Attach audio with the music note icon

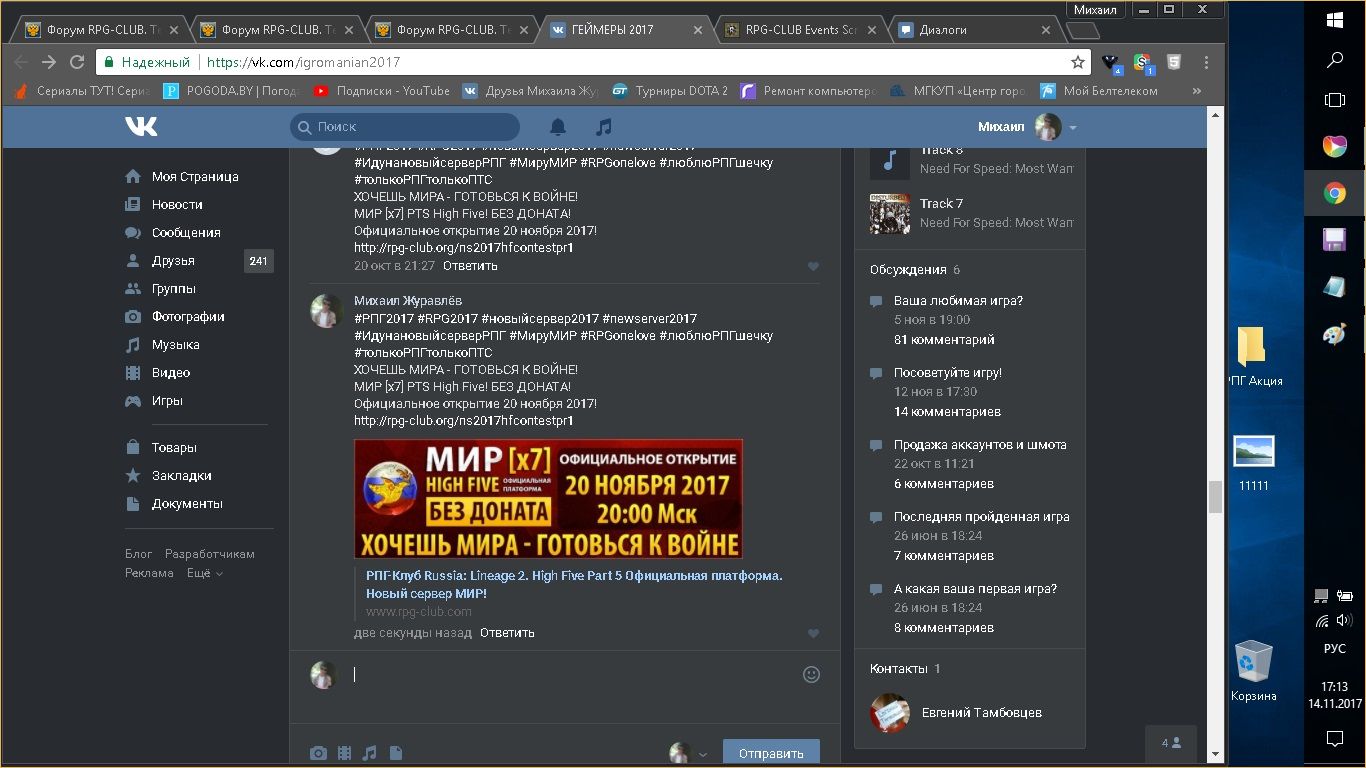coord(370,753)
